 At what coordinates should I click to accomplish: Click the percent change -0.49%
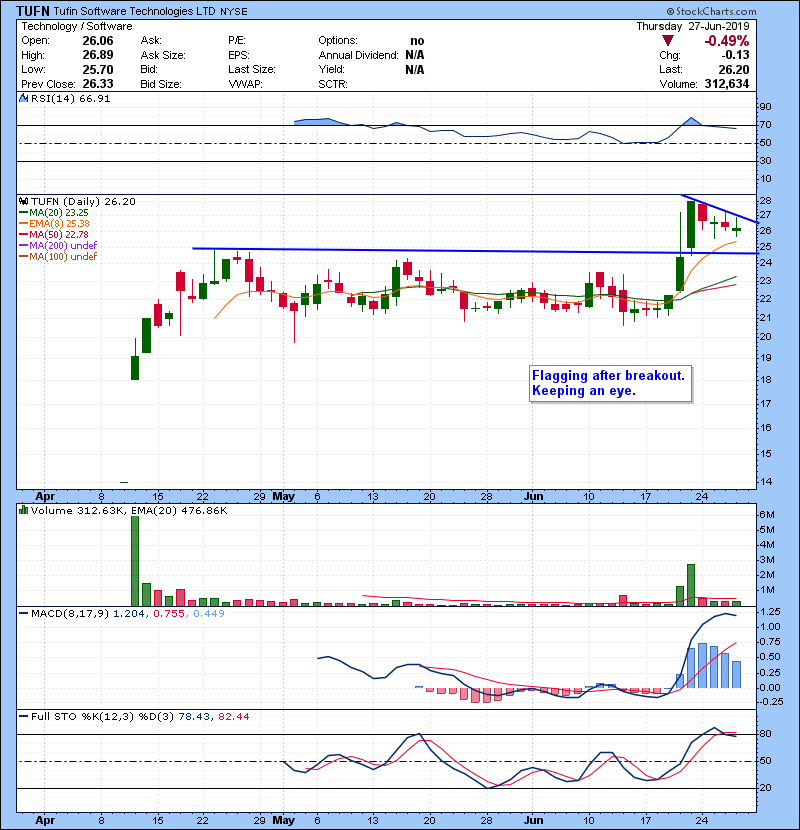[x=726, y=41]
